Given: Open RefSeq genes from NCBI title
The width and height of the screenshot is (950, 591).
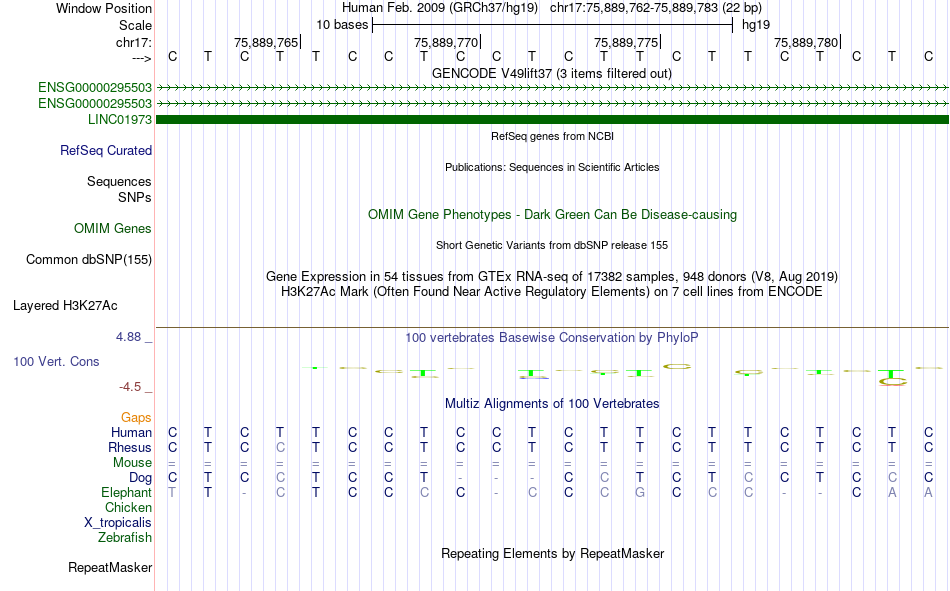Looking at the screenshot, I should [x=552, y=136].
